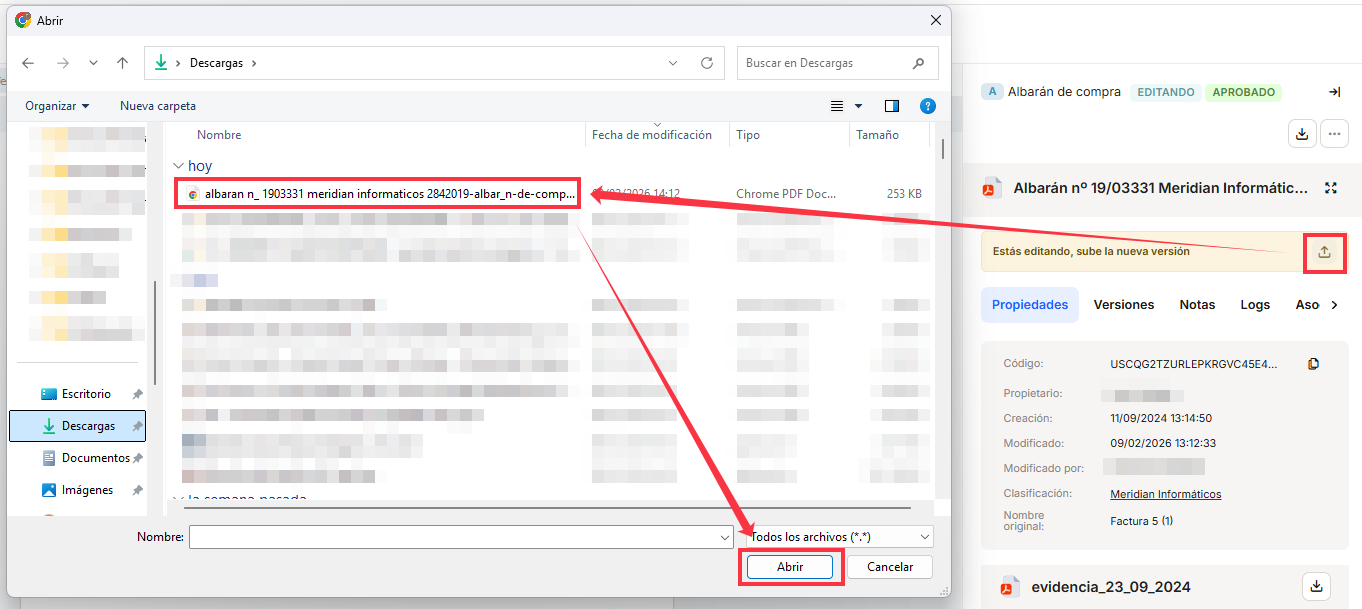
Task: Open the Meridian Informáticos classification link
Action: click(1165, 494)
